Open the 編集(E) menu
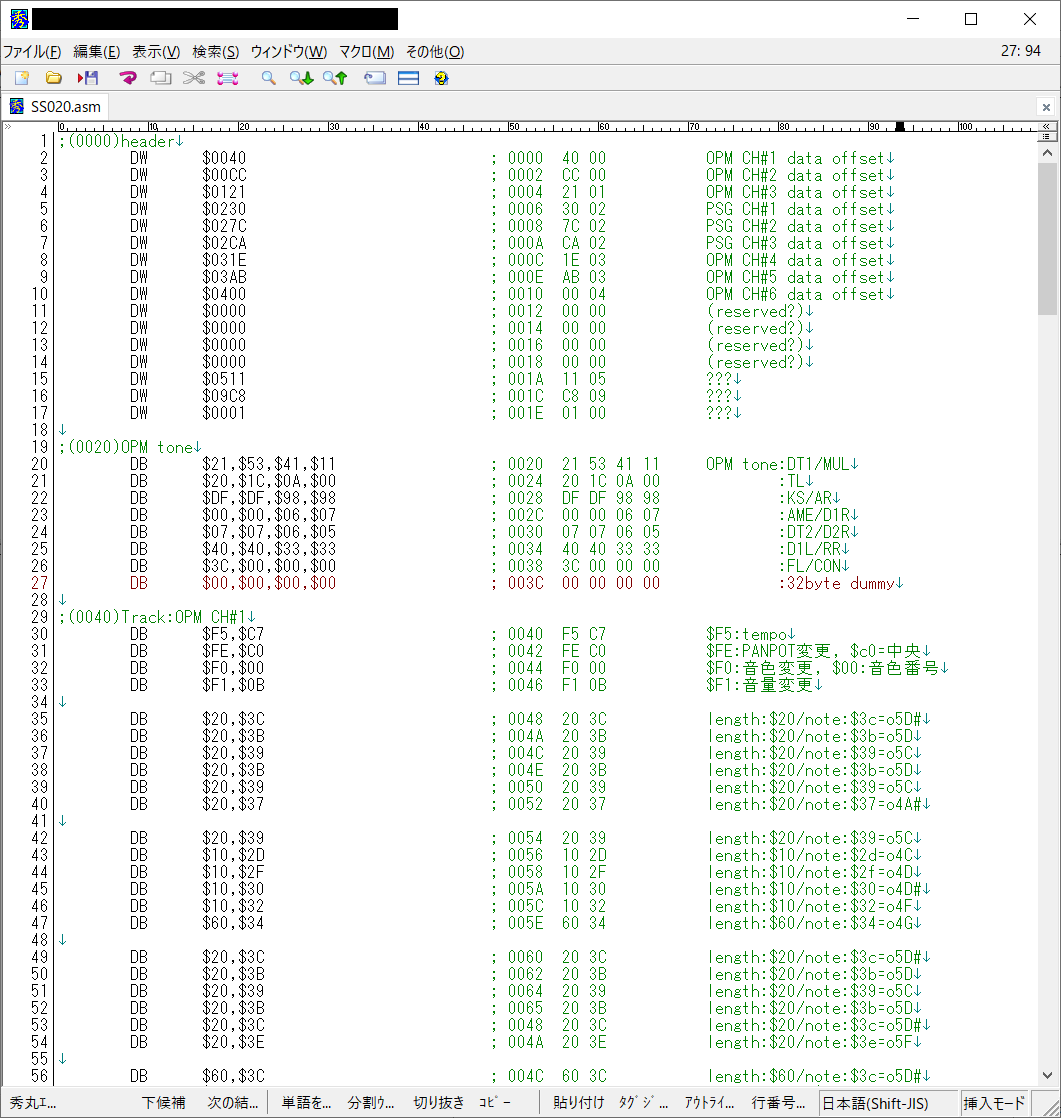 coord(96,51)
